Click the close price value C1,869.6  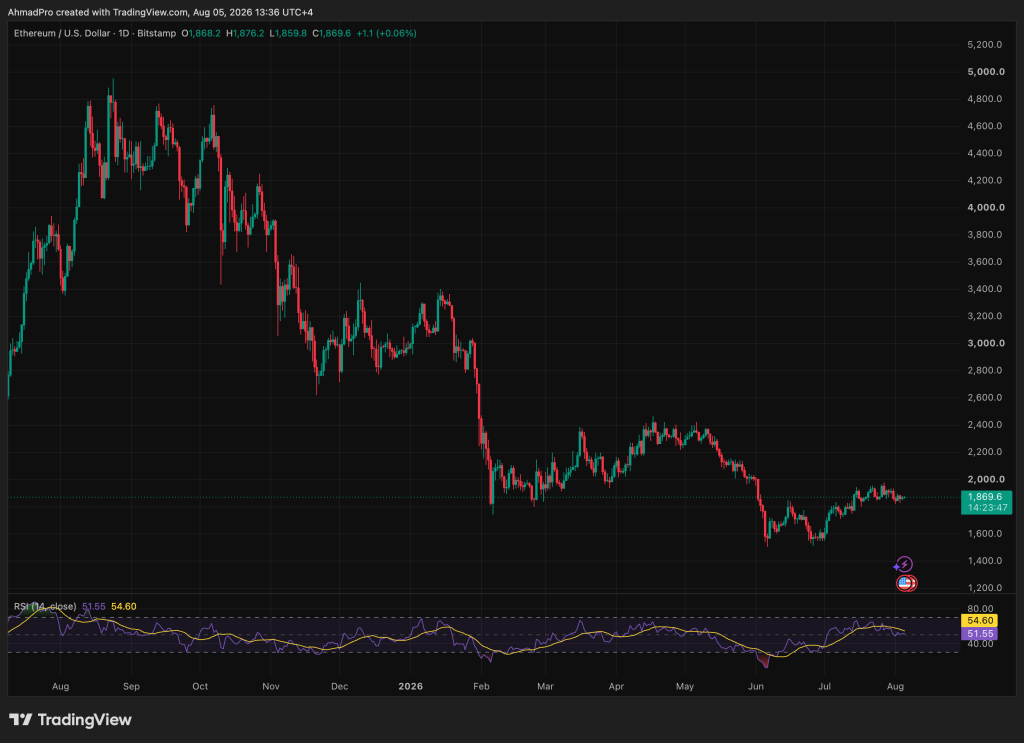[331, 33]
